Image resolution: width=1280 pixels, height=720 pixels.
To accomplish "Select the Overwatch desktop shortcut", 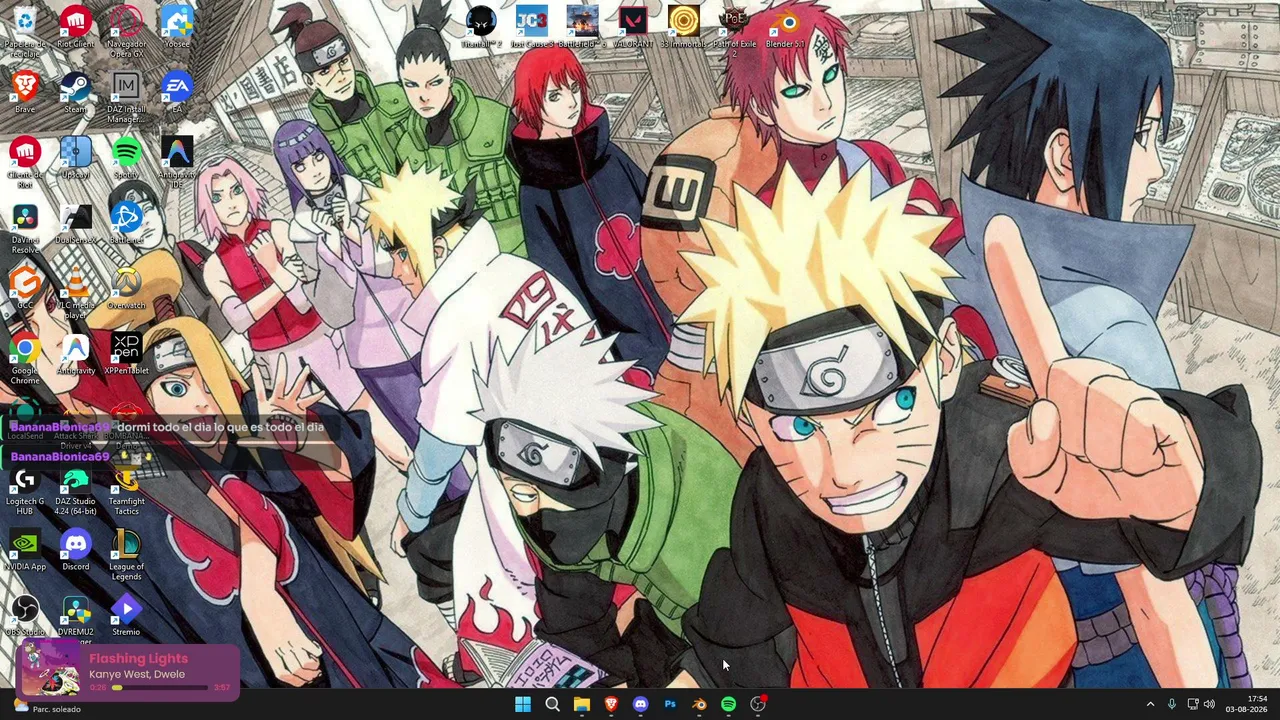I will pos(126,288).
